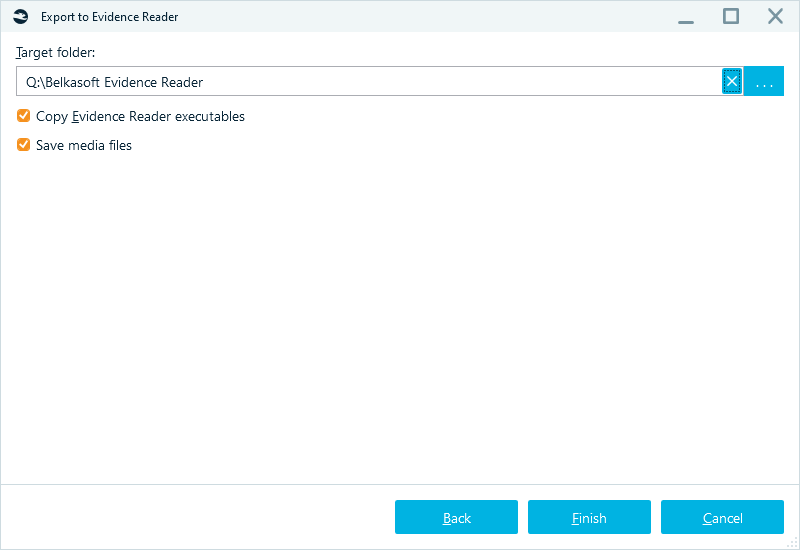The image size is (800, 550).
Task: Go to previous step with Back
Action: point(456,517)
